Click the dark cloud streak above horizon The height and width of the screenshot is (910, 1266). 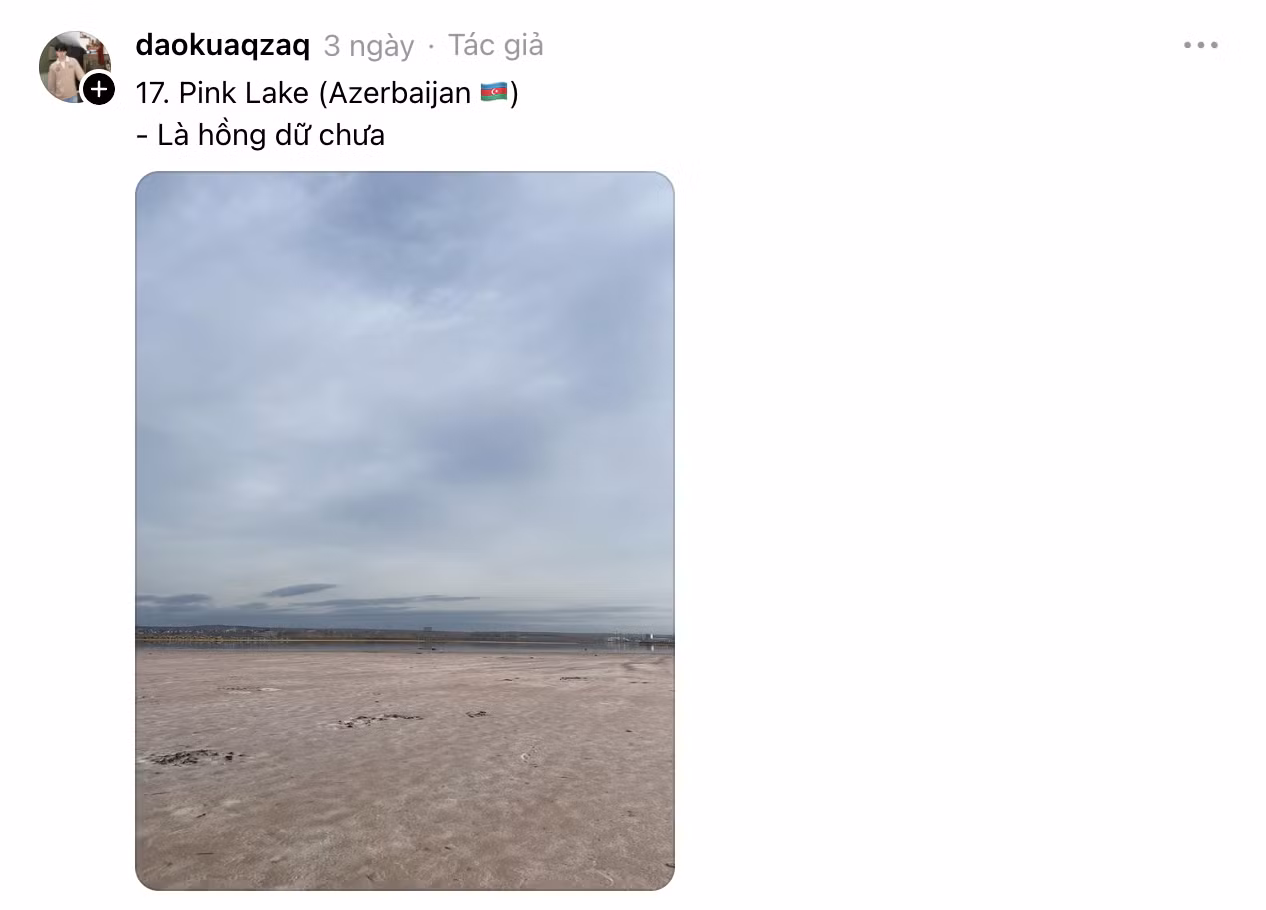point(299,590)
